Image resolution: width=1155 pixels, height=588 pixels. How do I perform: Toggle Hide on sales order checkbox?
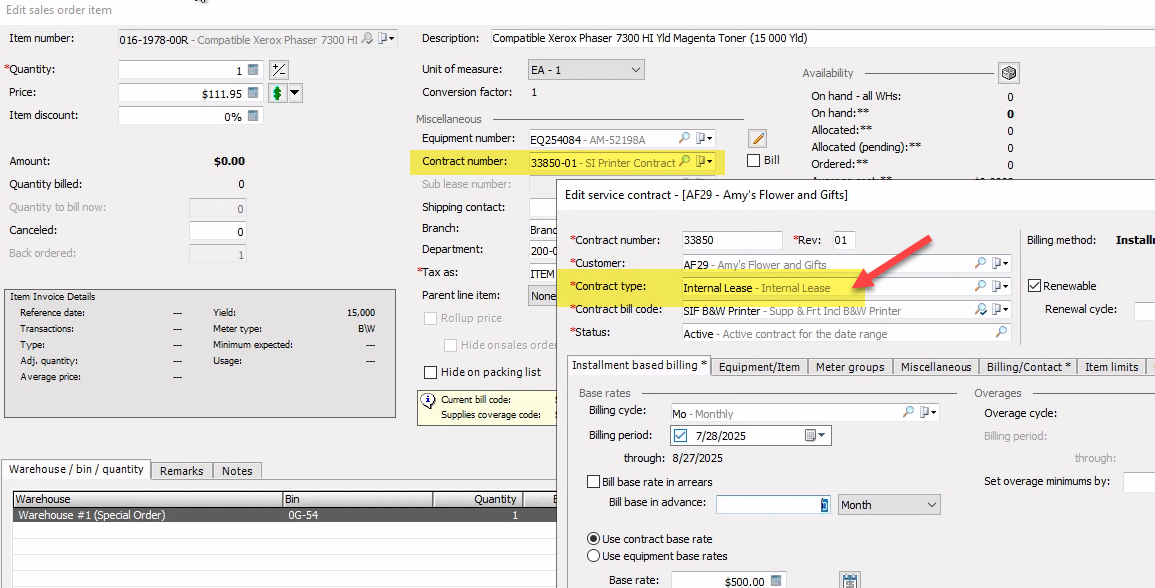coord(450,345)
